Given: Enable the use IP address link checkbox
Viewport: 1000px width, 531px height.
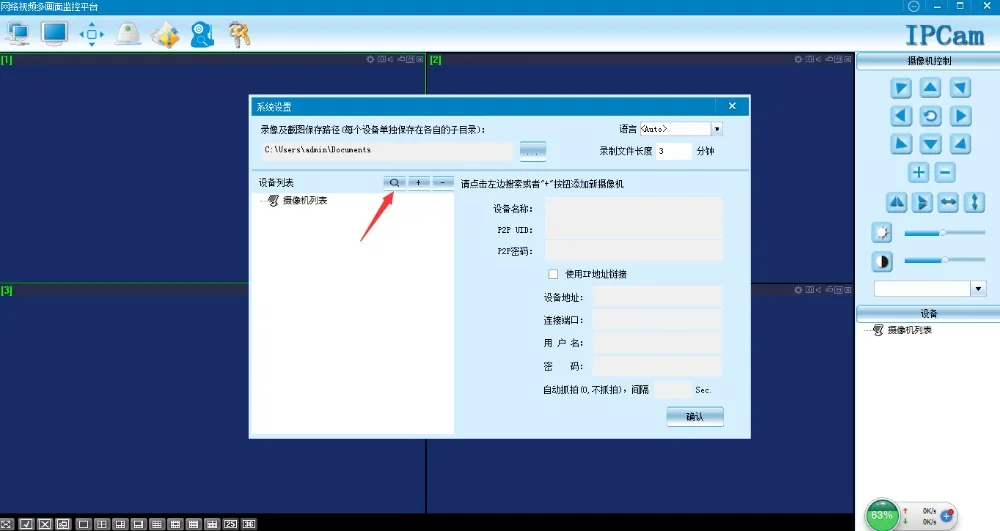Looking at the screenshot, I should pos(553,274).
